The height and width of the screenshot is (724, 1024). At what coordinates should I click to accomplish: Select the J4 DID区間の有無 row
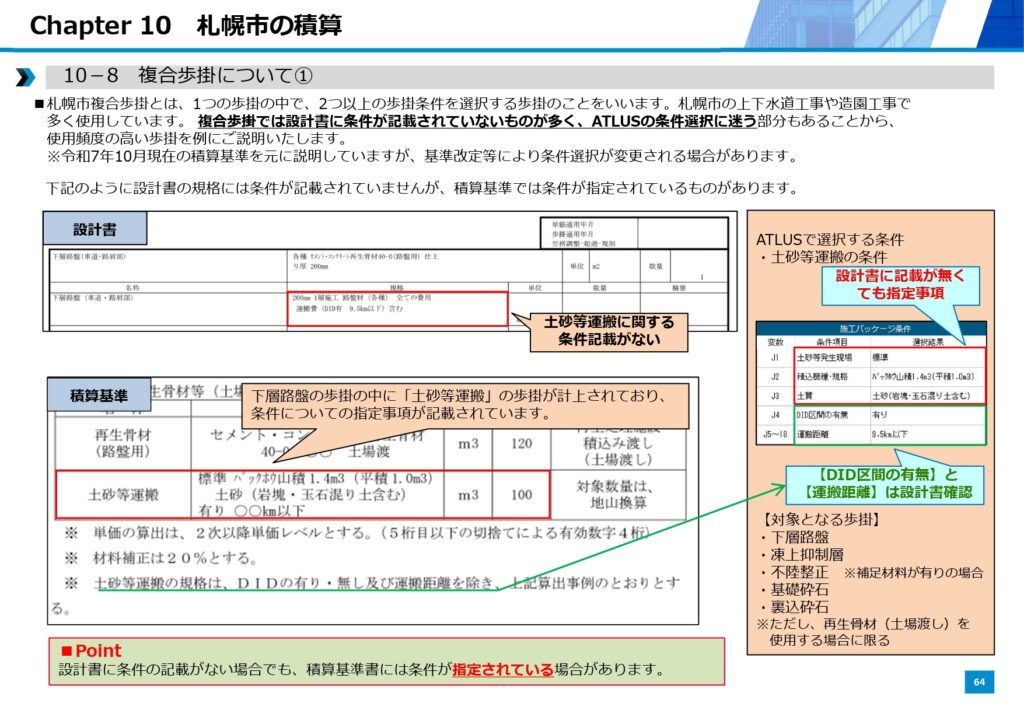pyautogui.click(x=870, y=415)
